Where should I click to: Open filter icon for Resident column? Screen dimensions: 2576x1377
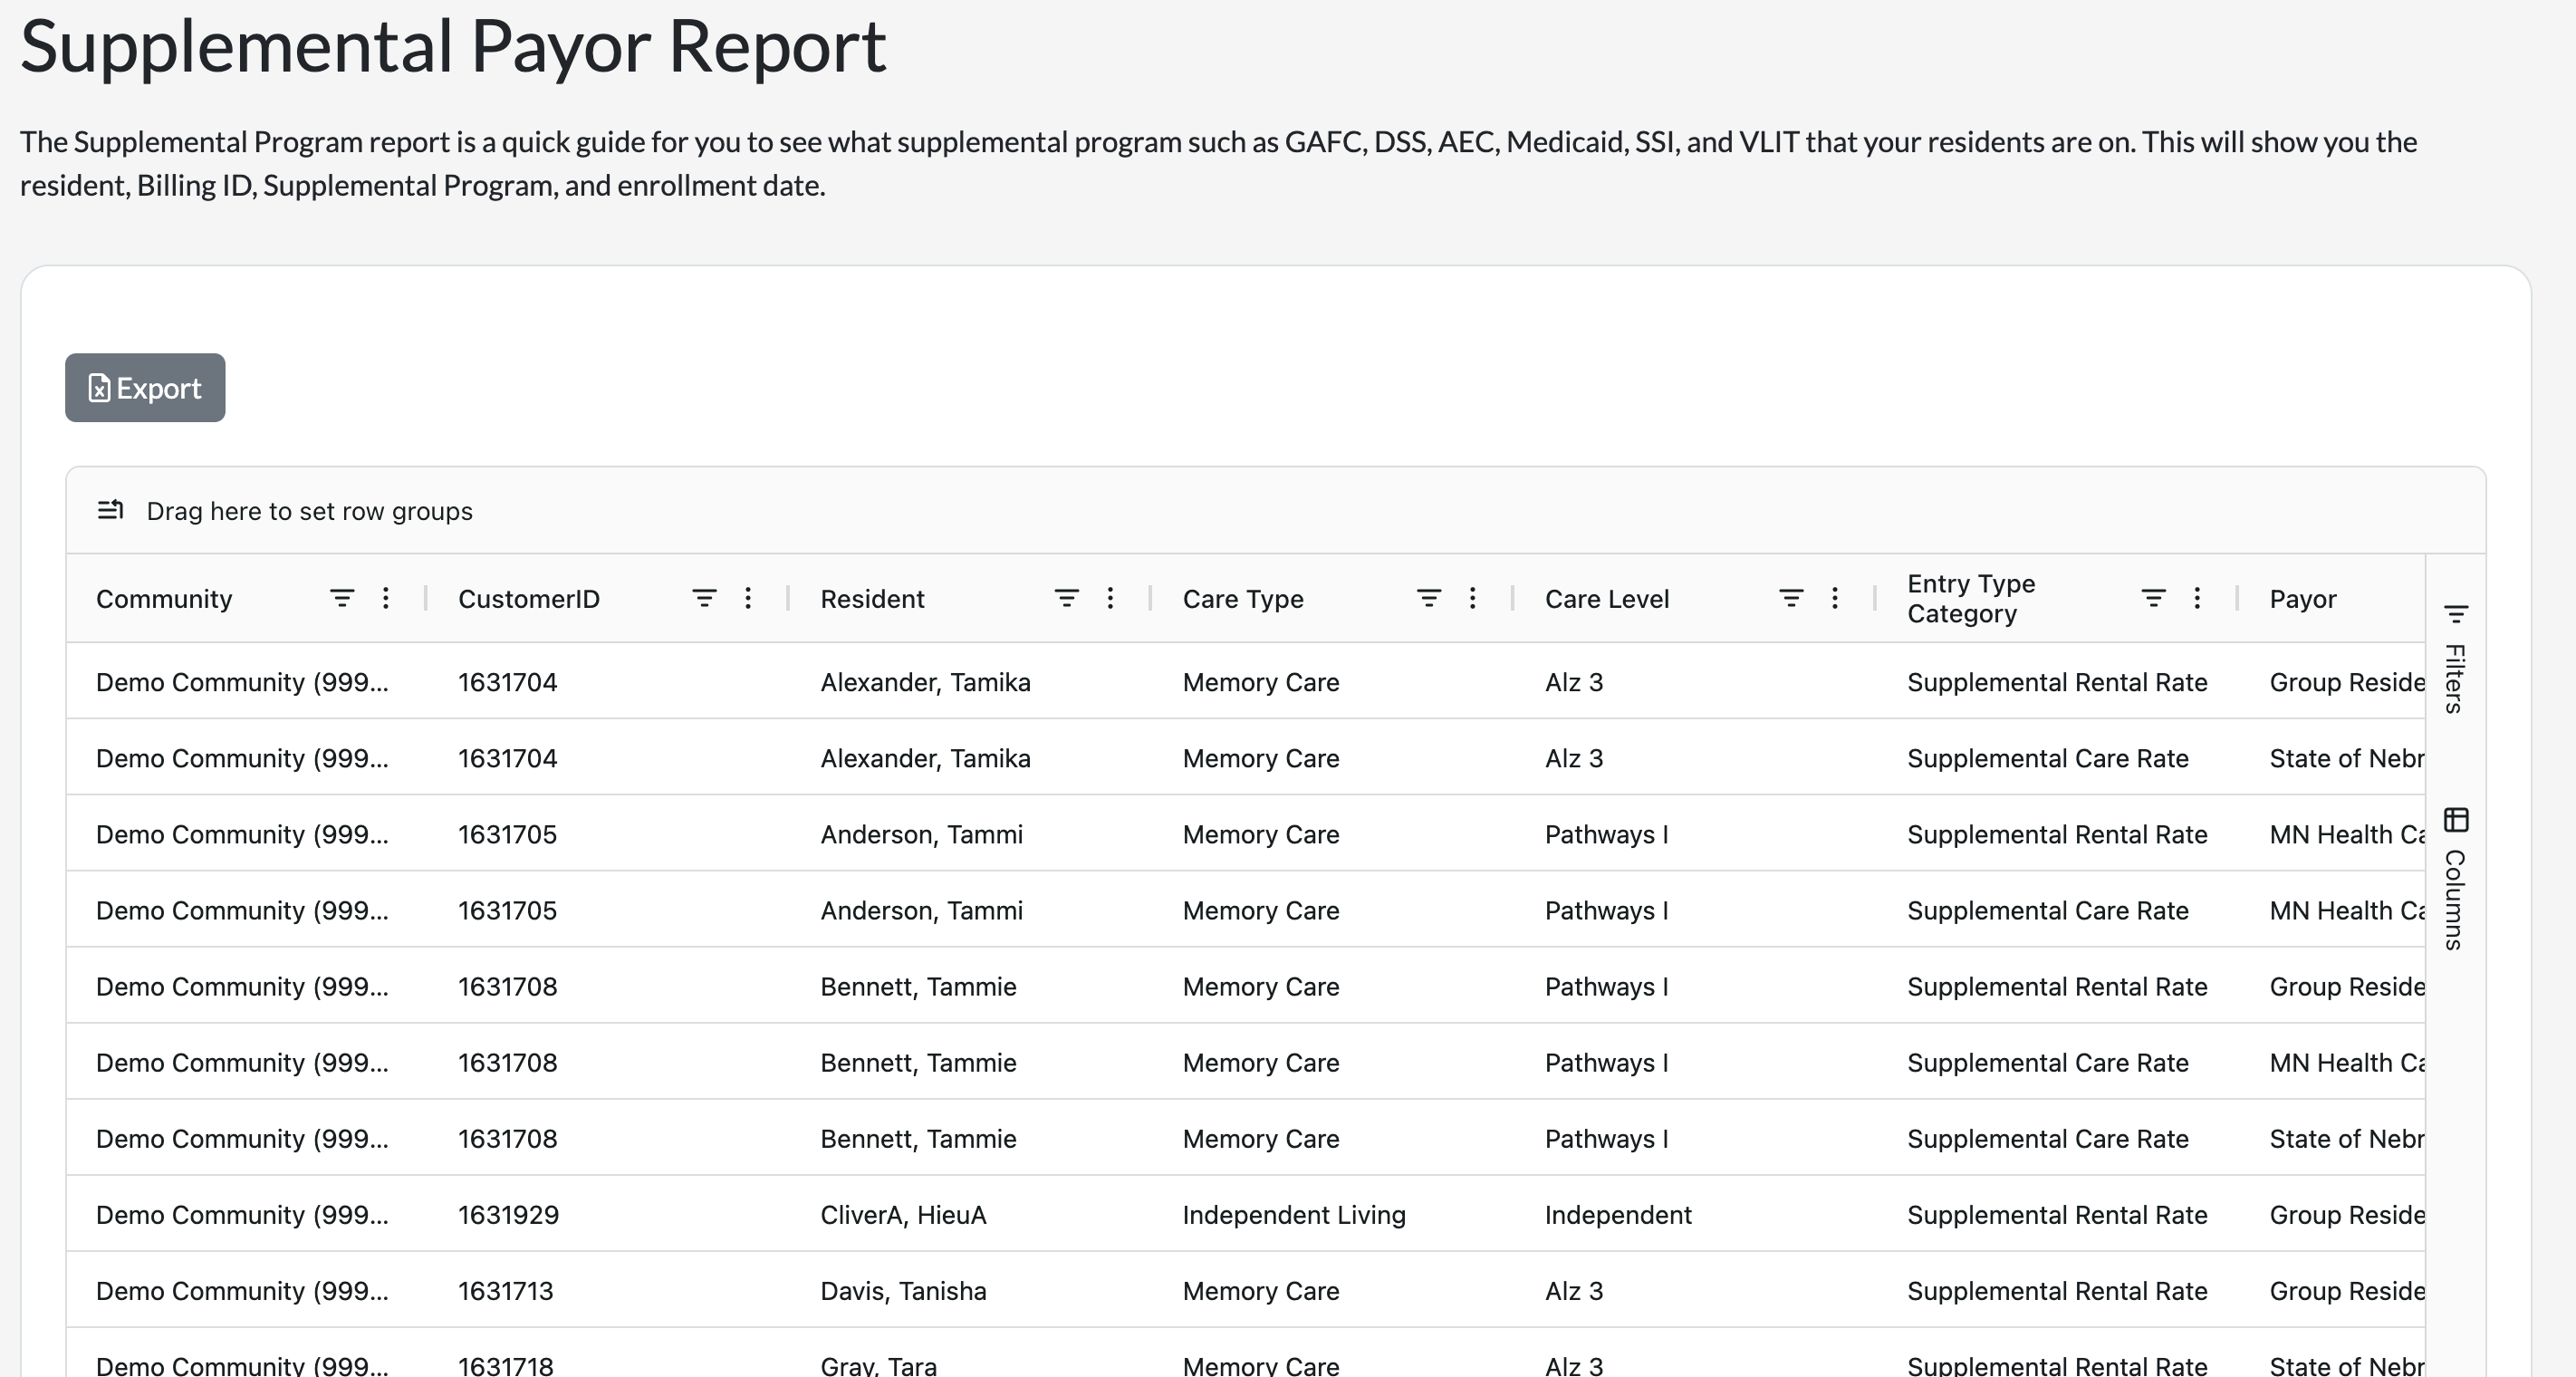(x=1066, y=598)
